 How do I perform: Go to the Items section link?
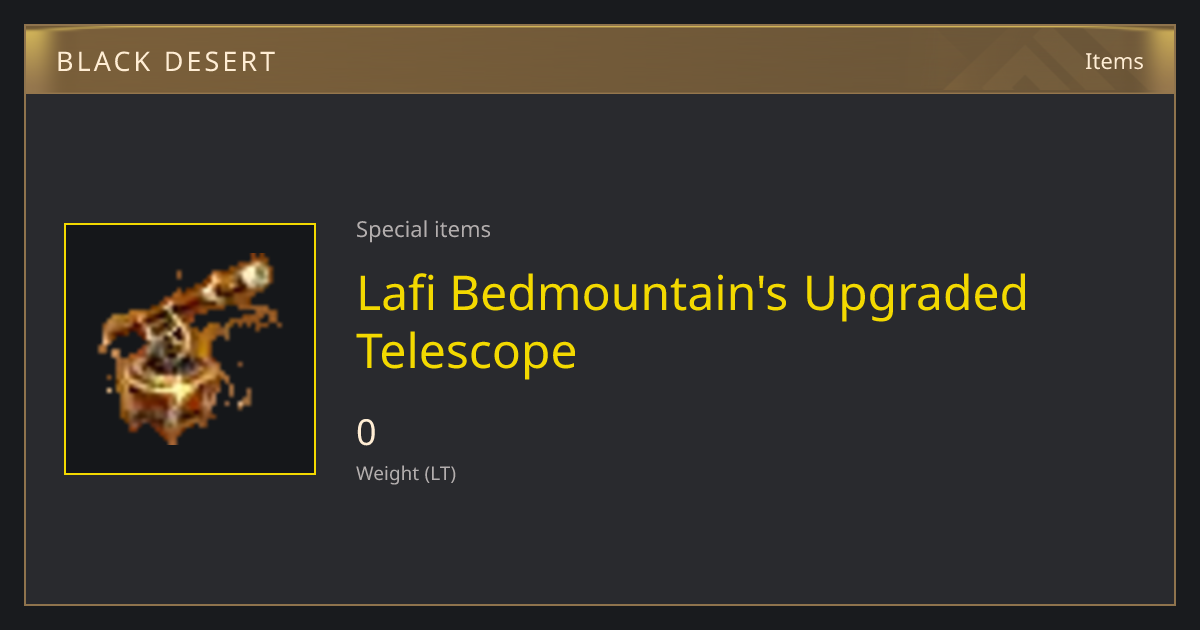pyautogui.click(x=1114, y=61)
